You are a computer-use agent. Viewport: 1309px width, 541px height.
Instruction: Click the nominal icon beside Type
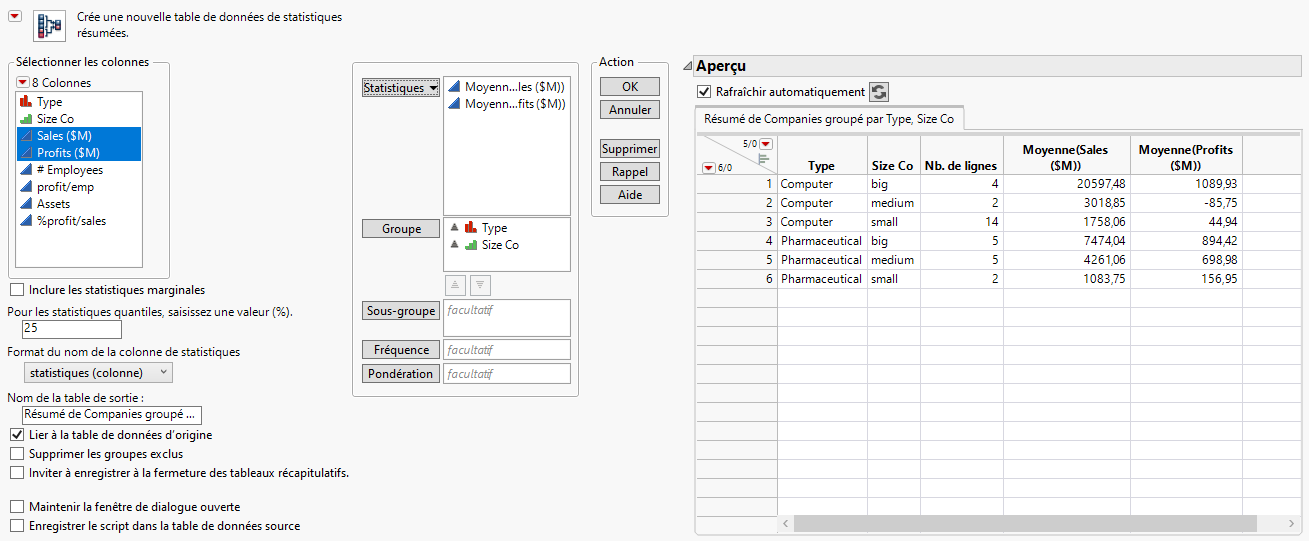point(26,102)
